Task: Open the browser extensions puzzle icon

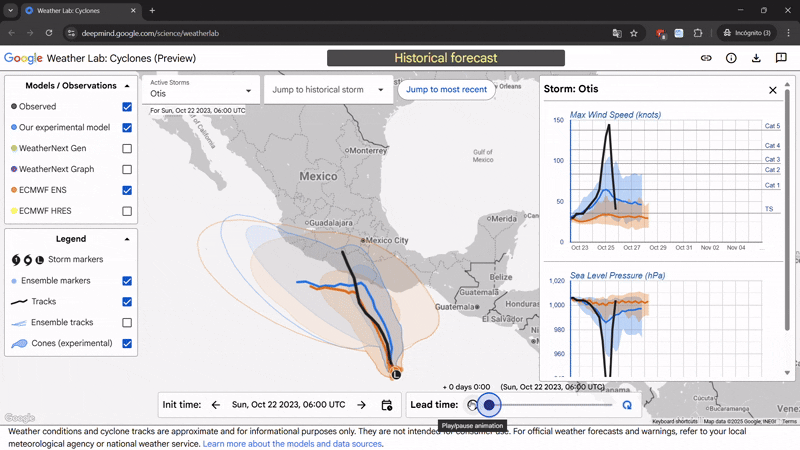Action: (698, 33)
